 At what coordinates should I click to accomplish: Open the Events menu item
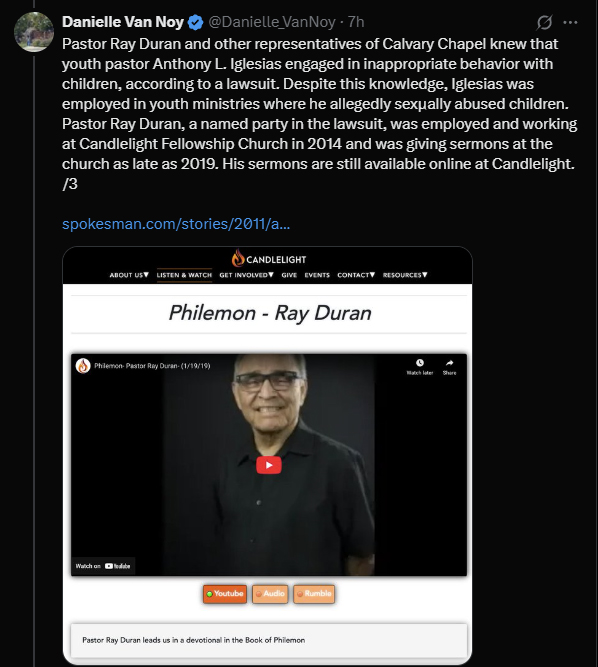[317, 275]
